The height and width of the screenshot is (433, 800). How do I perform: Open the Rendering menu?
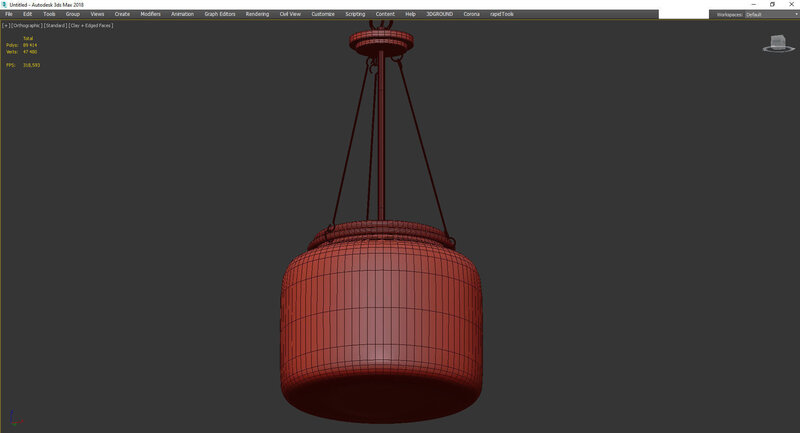point(257,15)
